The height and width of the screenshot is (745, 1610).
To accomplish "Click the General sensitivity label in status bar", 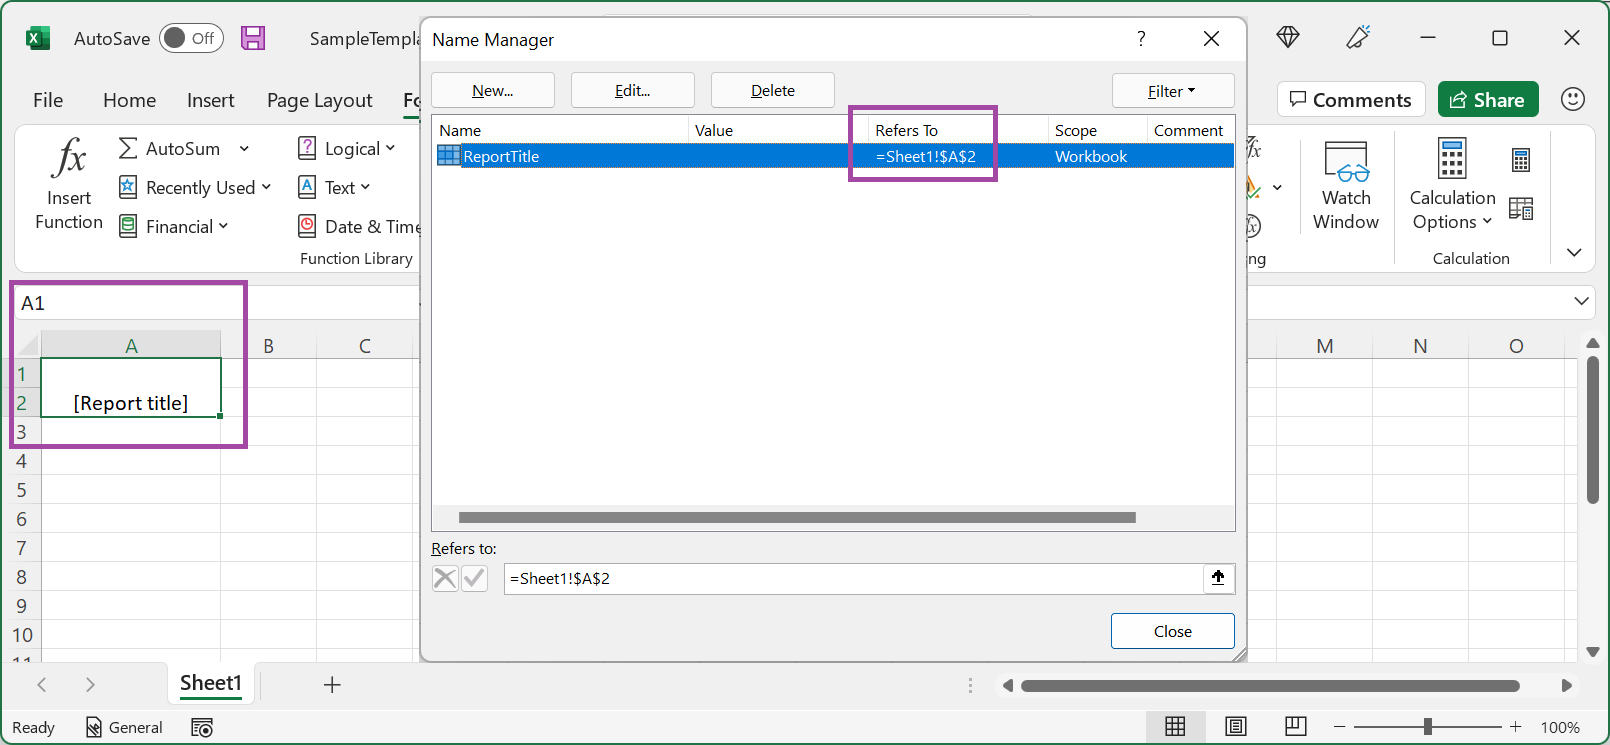I will 124,727.
